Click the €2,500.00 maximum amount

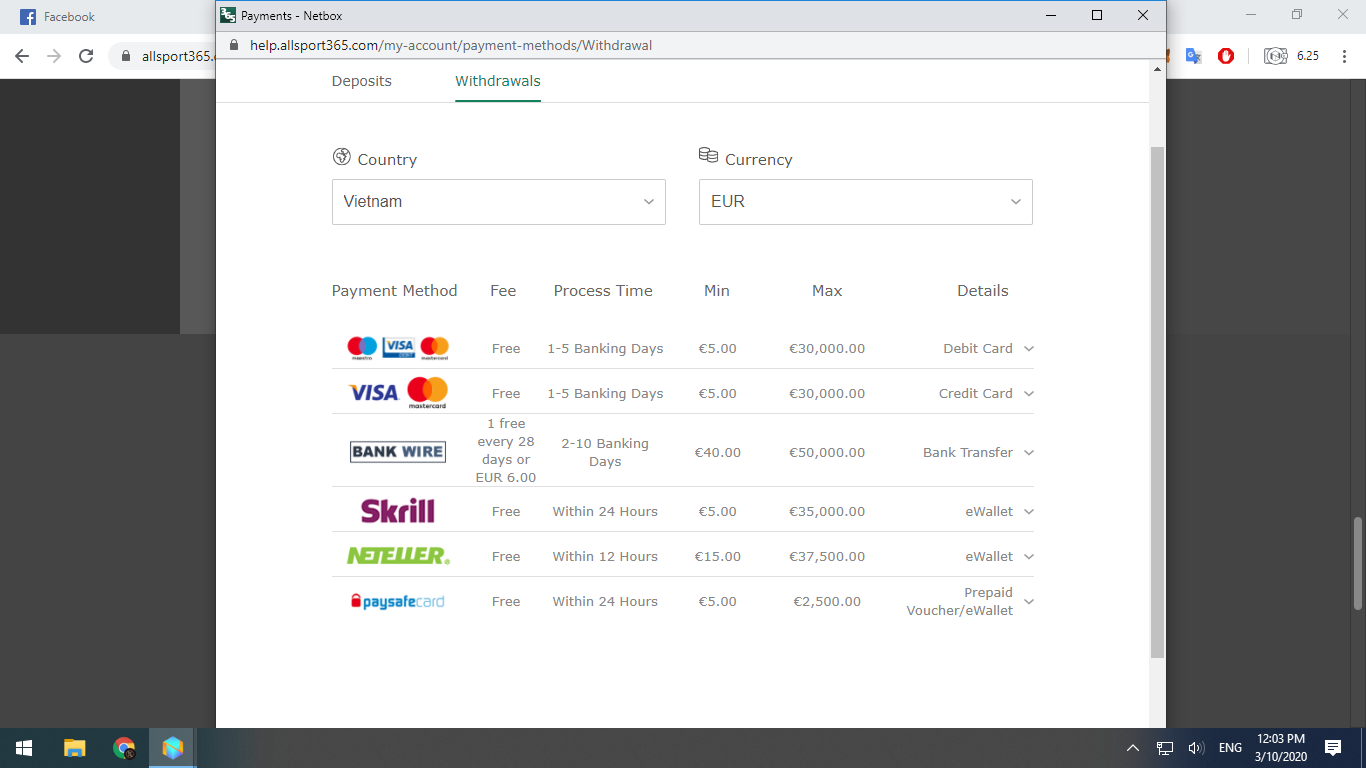click(x=827, y=602)
